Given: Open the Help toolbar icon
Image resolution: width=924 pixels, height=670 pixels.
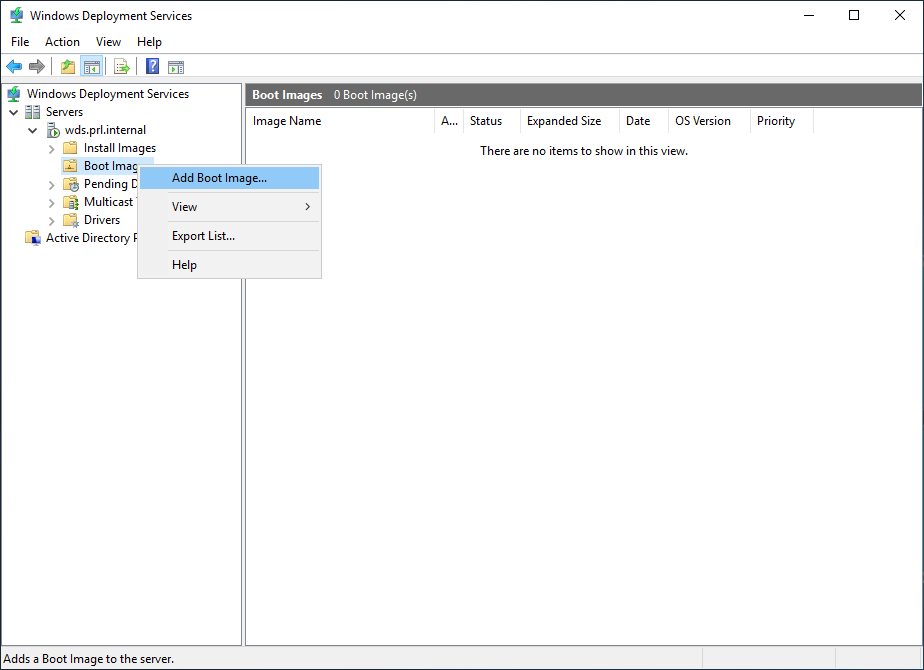Looking at the screenshot, I should pyautogui.click(x=153, y=67).
